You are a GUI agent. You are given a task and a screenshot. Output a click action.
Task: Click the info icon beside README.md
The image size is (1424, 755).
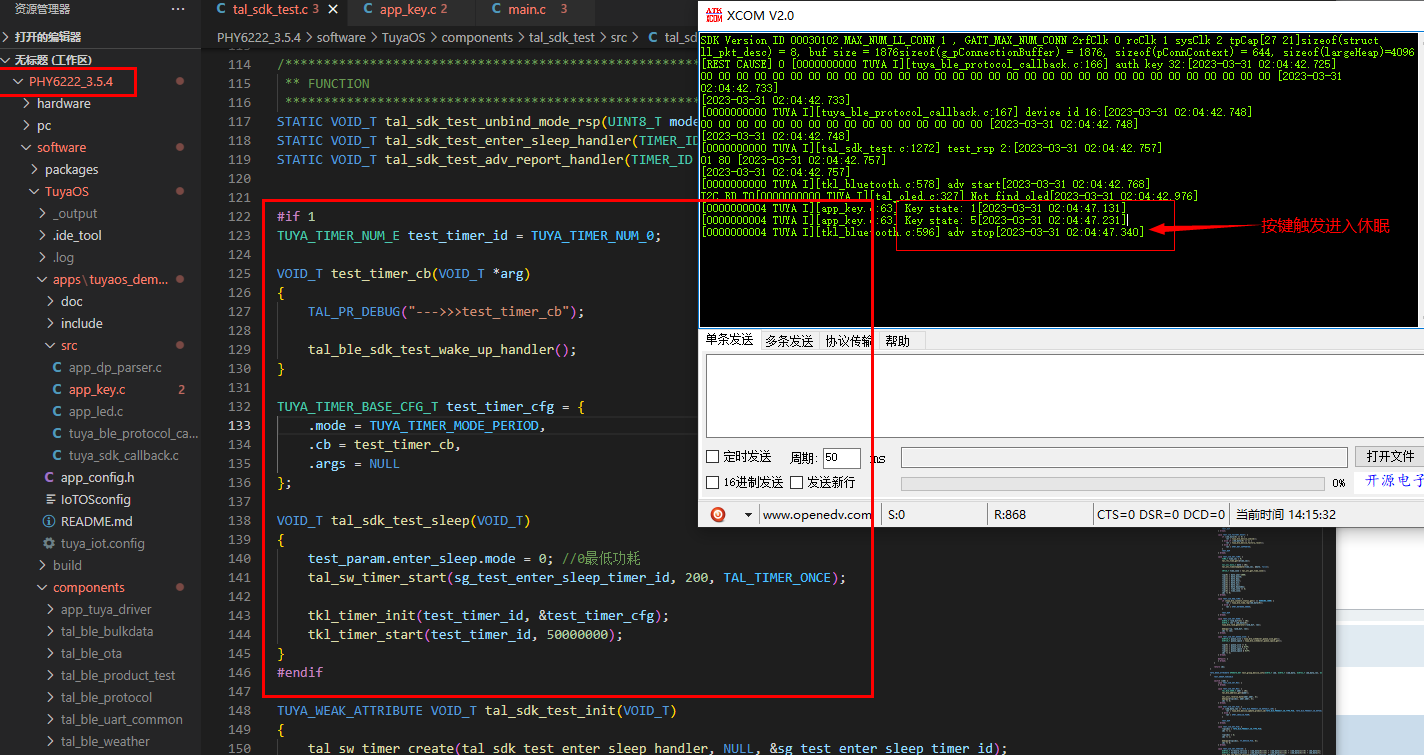[x=49, y=521]
